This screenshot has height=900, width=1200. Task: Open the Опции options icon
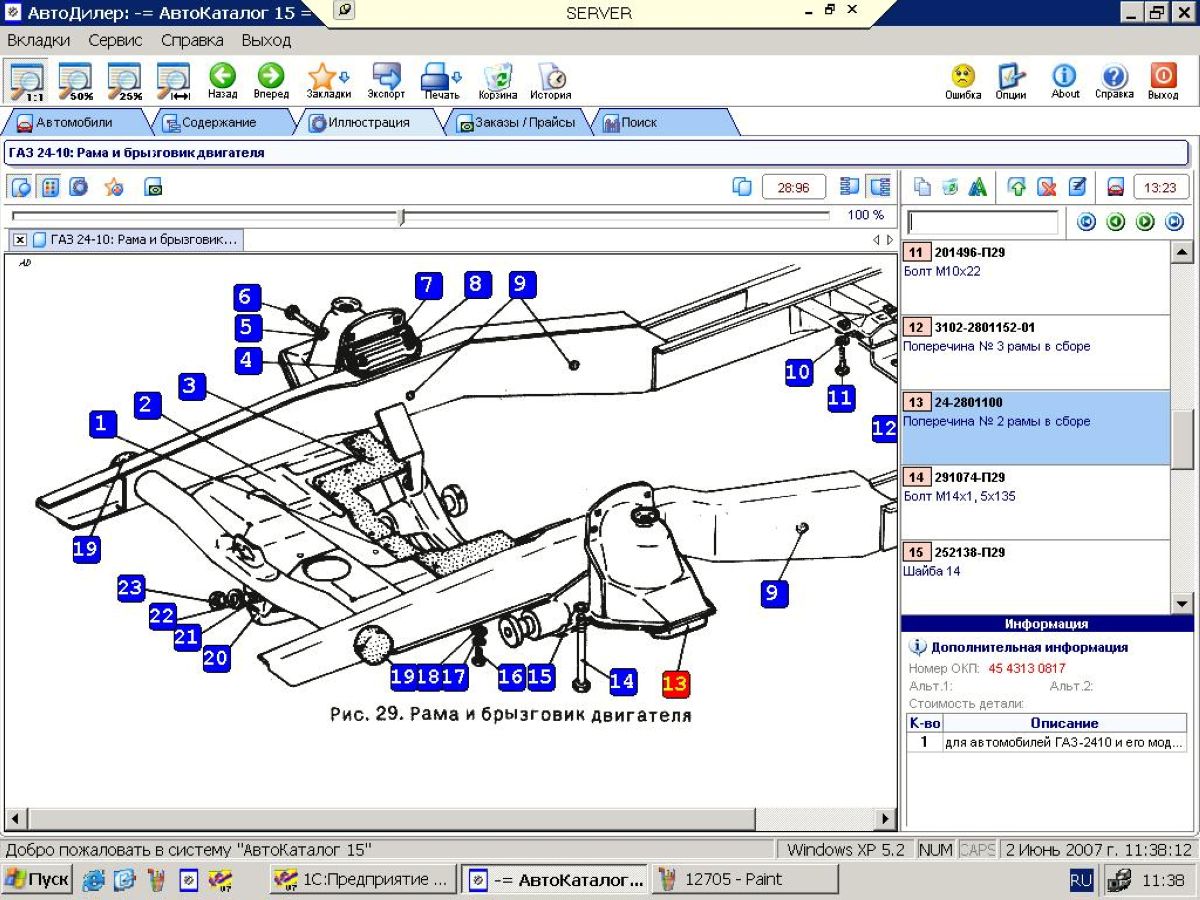1011,82
